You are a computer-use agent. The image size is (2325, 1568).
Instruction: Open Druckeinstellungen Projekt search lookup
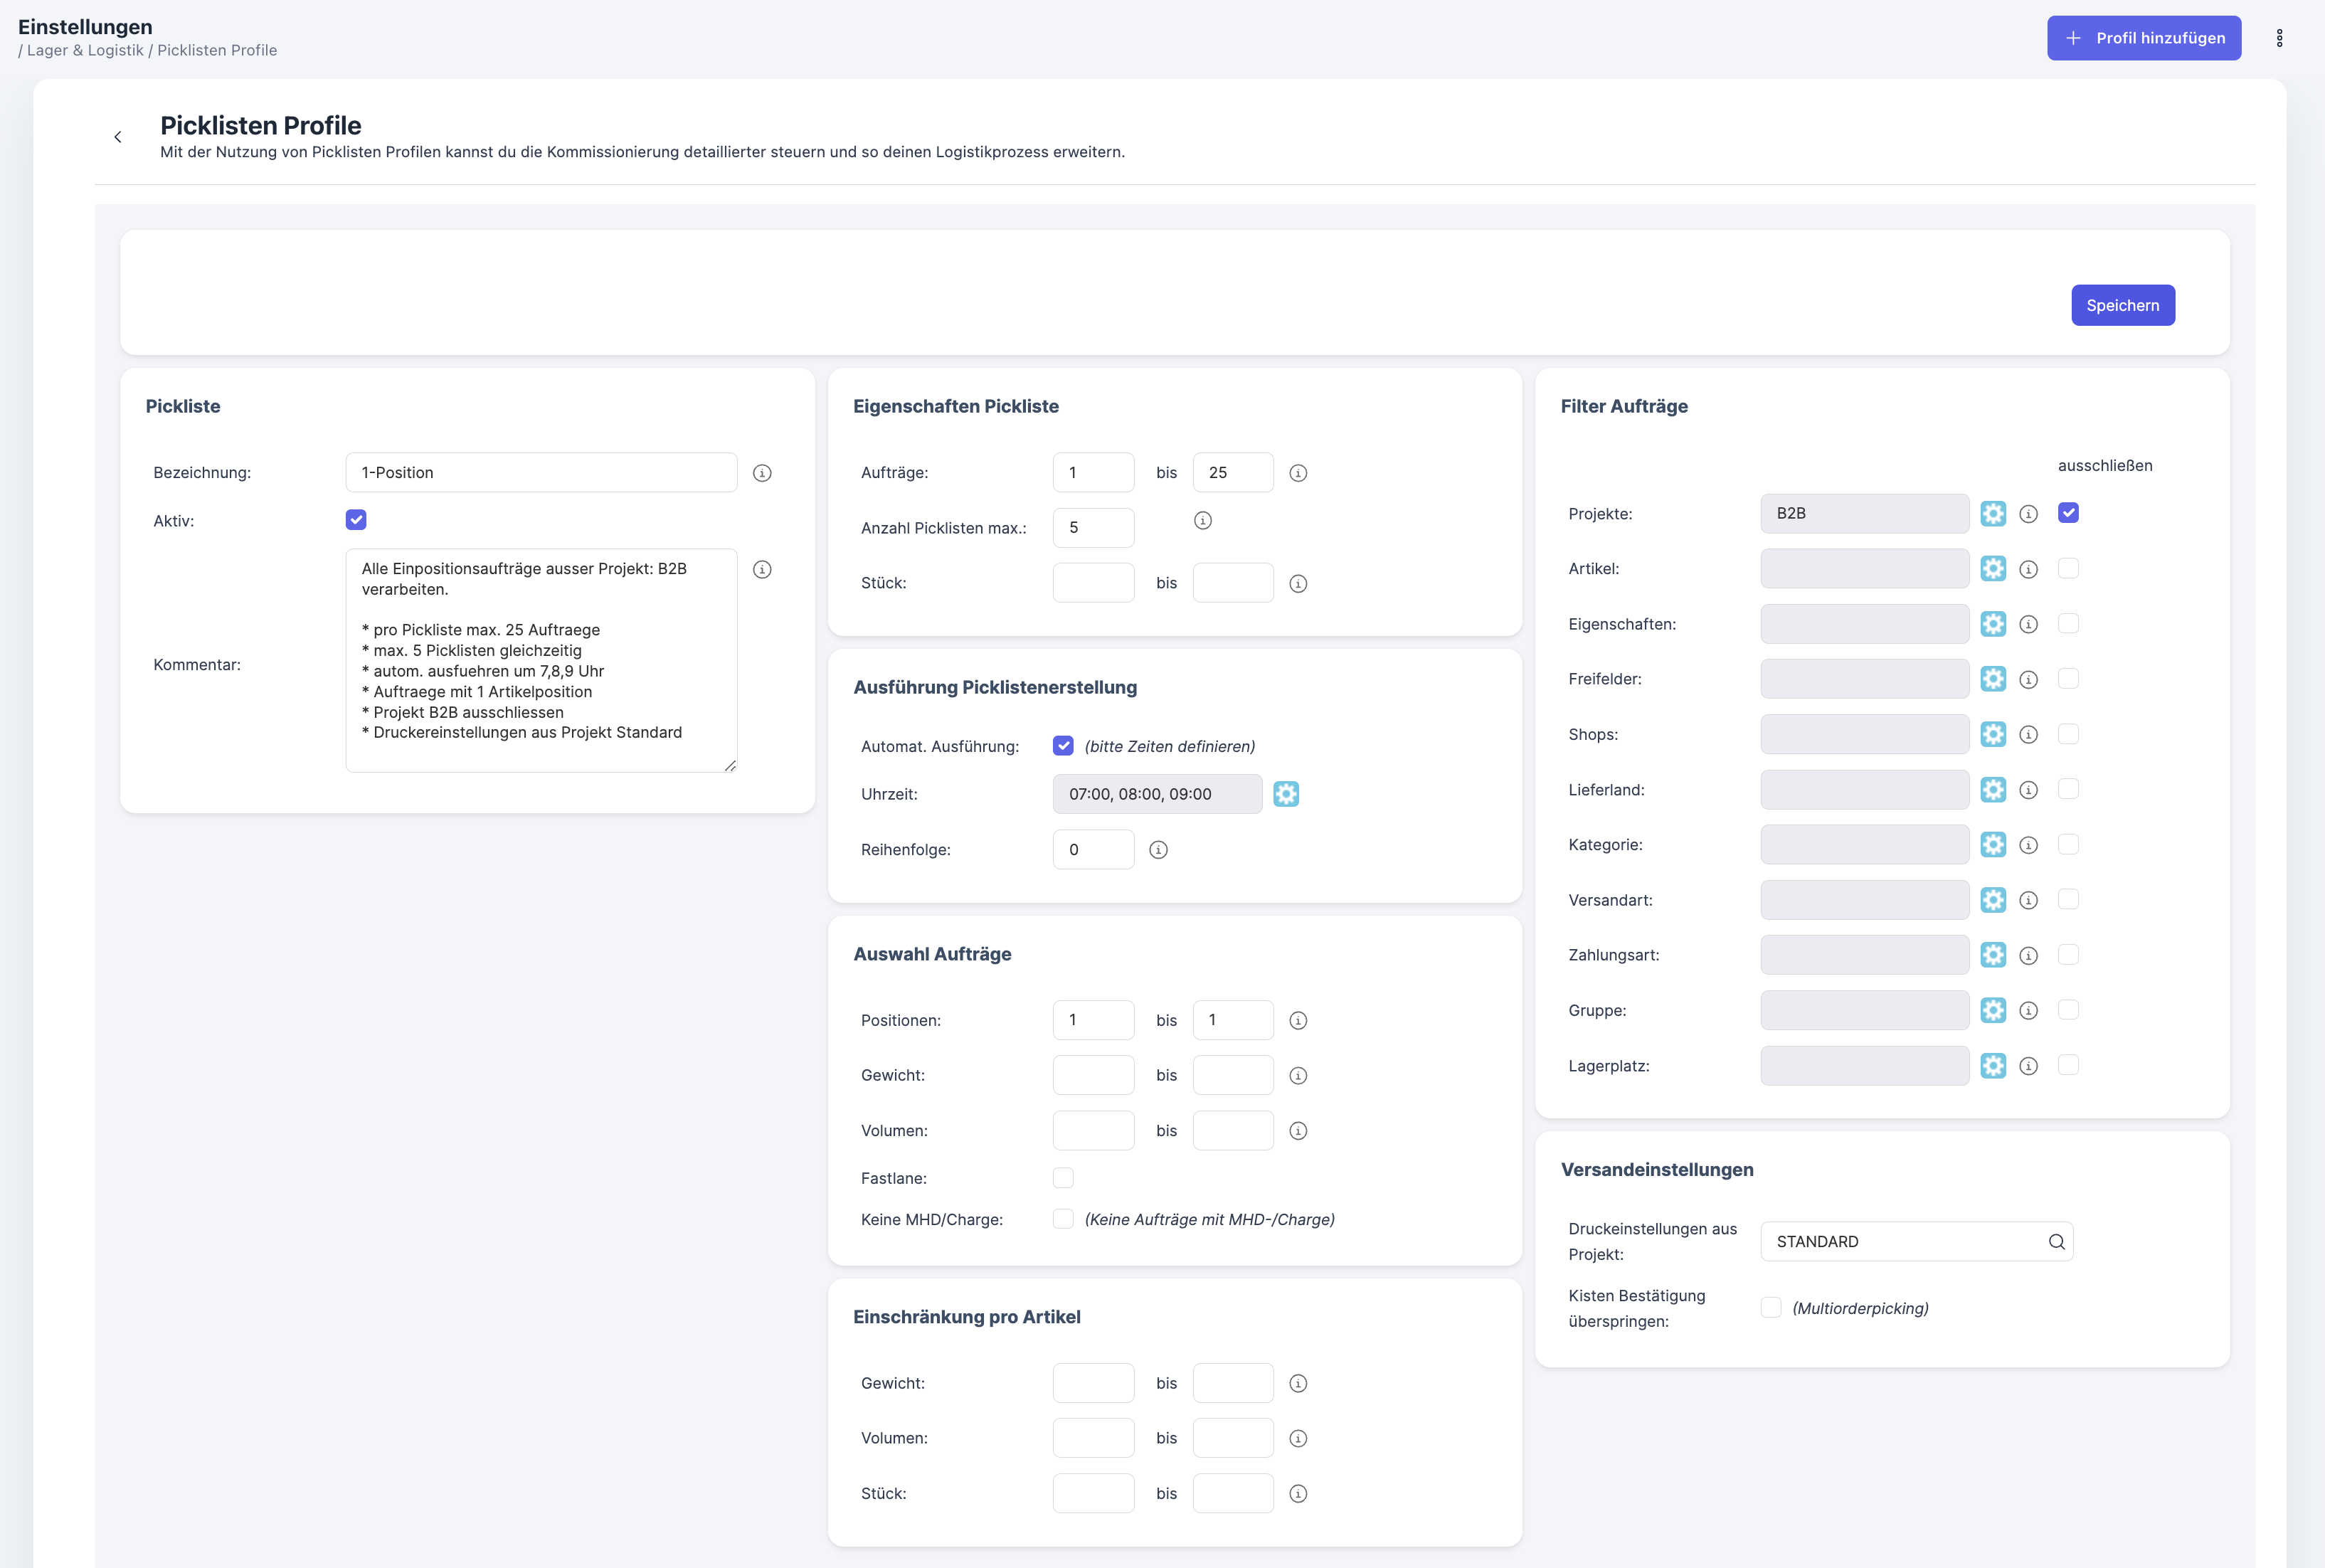(2056, 1242)
